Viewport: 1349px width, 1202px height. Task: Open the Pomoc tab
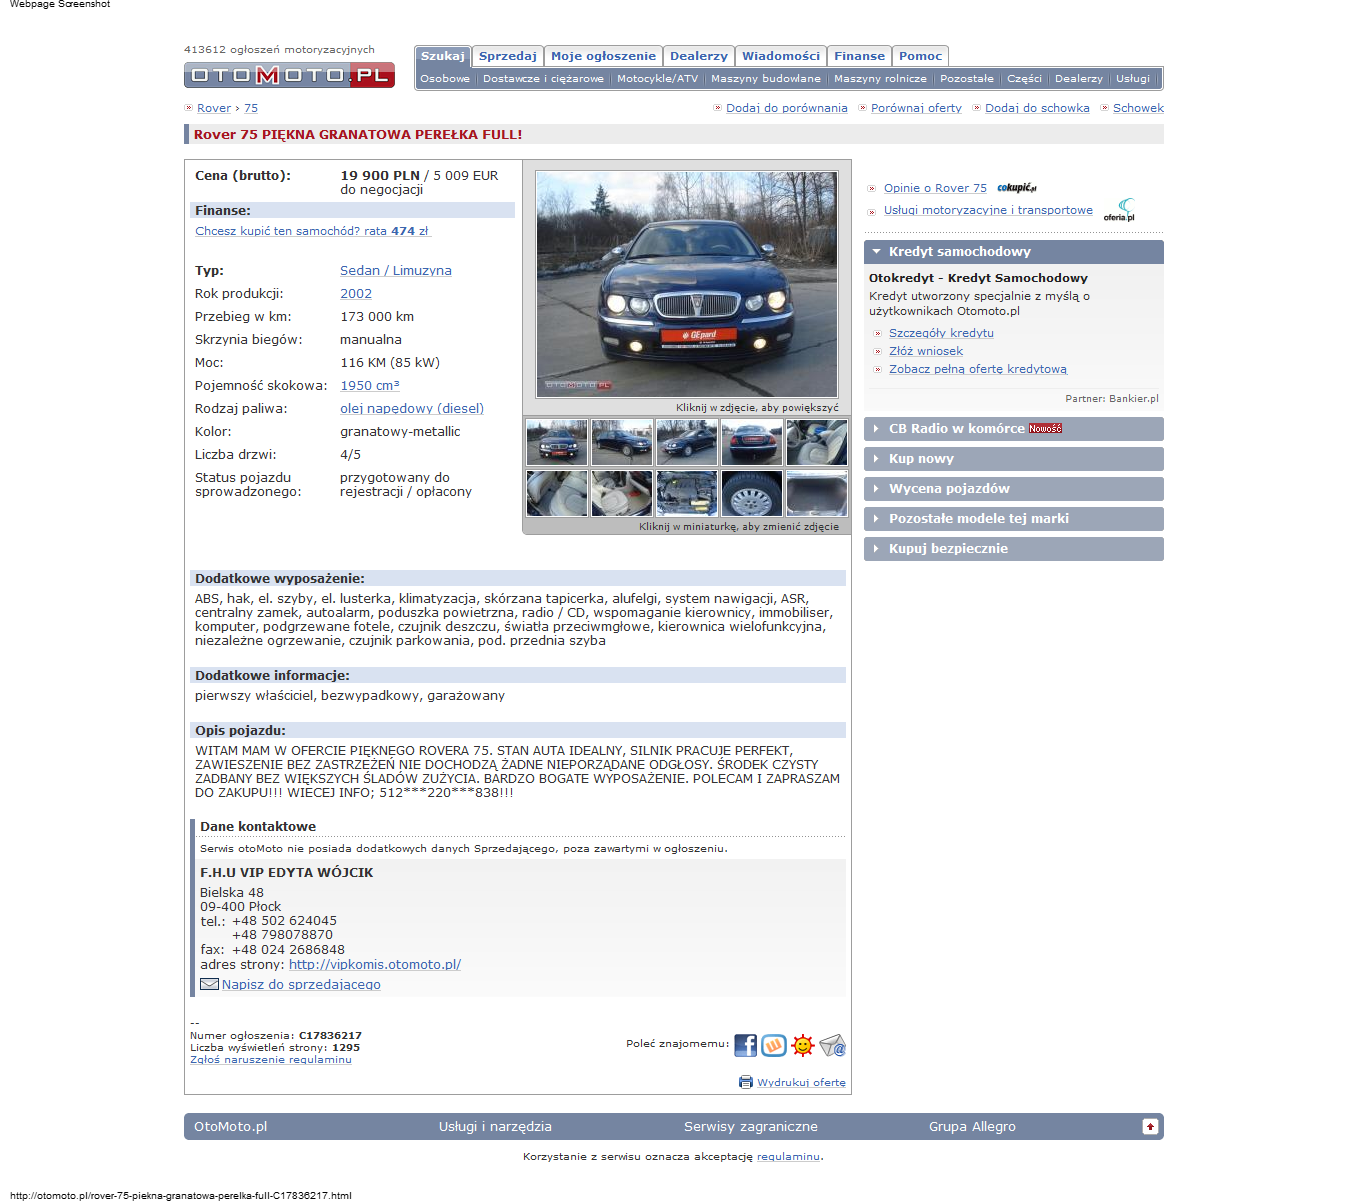pyautogui.click(x=920, y=56)
